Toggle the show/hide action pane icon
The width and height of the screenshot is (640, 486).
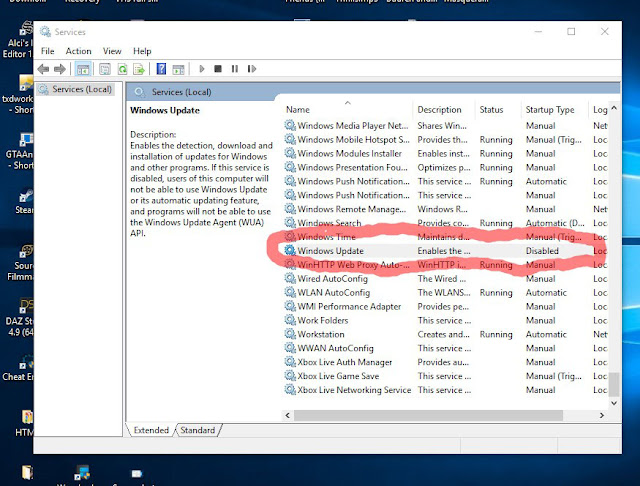pos(178,69)
